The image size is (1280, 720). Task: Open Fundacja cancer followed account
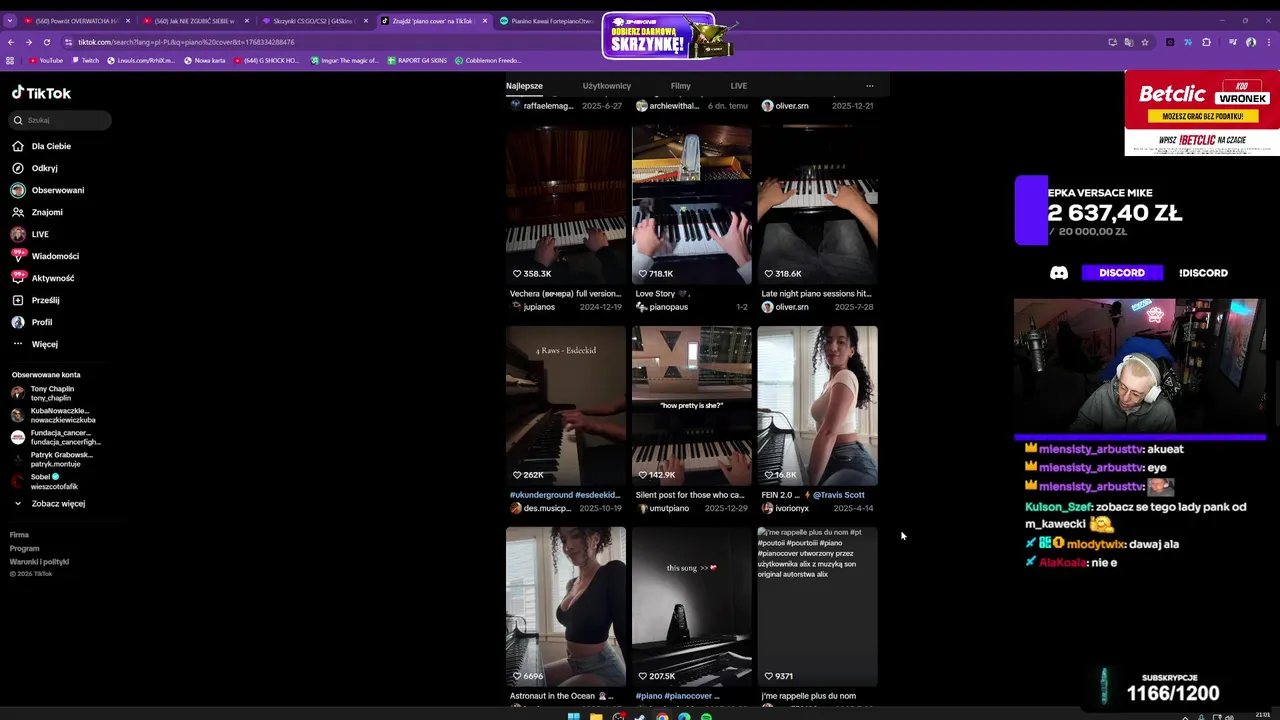[55, 437]
